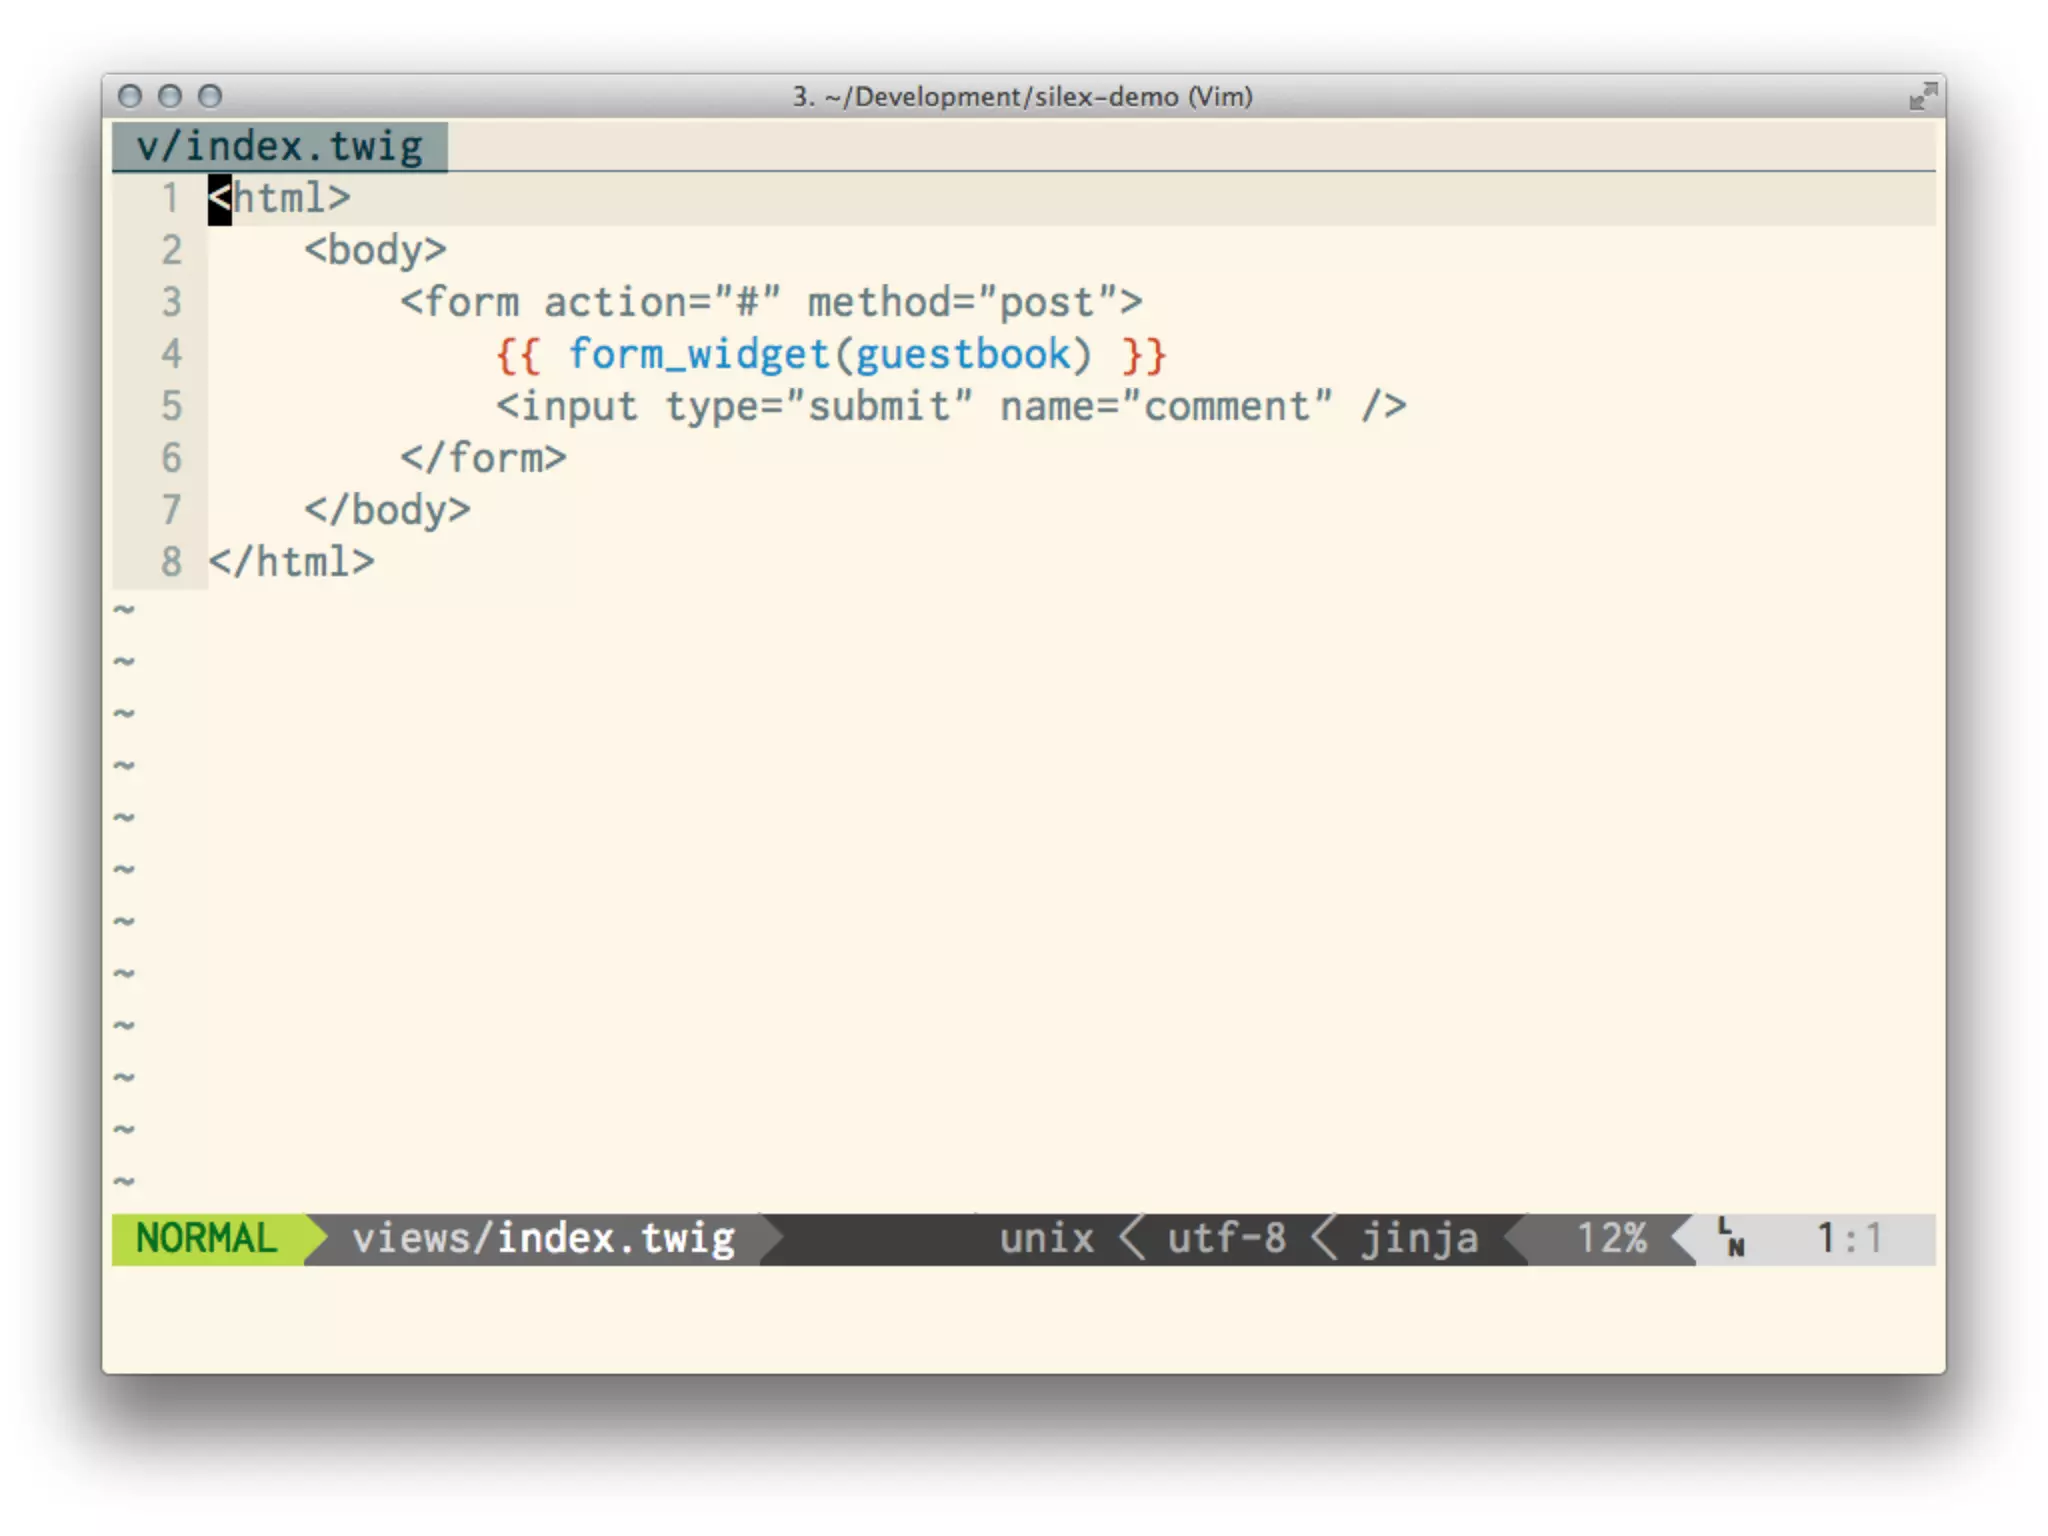This screenshot has width=2048, height=1536.
Task: Click the jinja filetype segment
Action: [x=1419, y=1238]
